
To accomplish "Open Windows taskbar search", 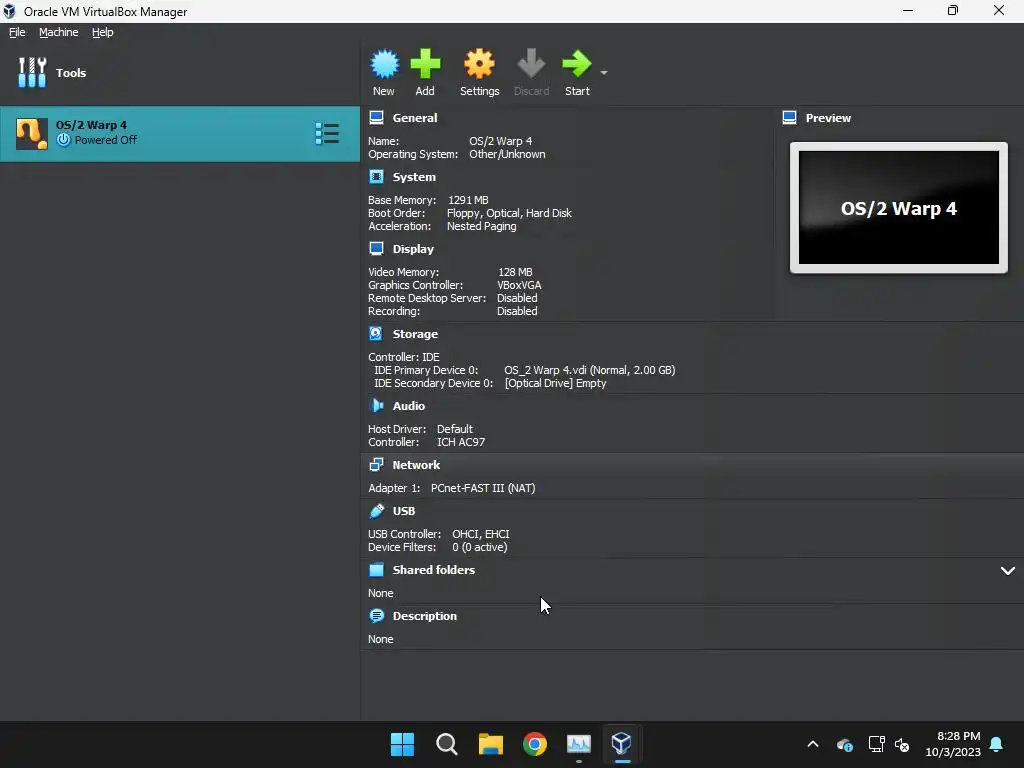I will pyautogui.click(x=447, y=744).
